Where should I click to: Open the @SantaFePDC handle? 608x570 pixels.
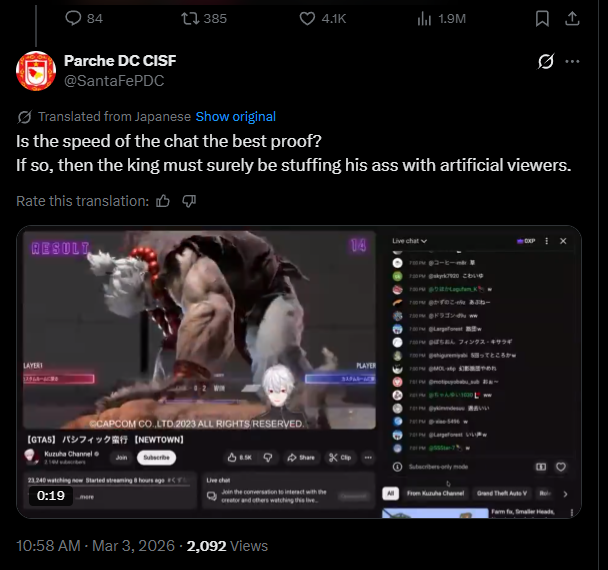tap(114, 81)
